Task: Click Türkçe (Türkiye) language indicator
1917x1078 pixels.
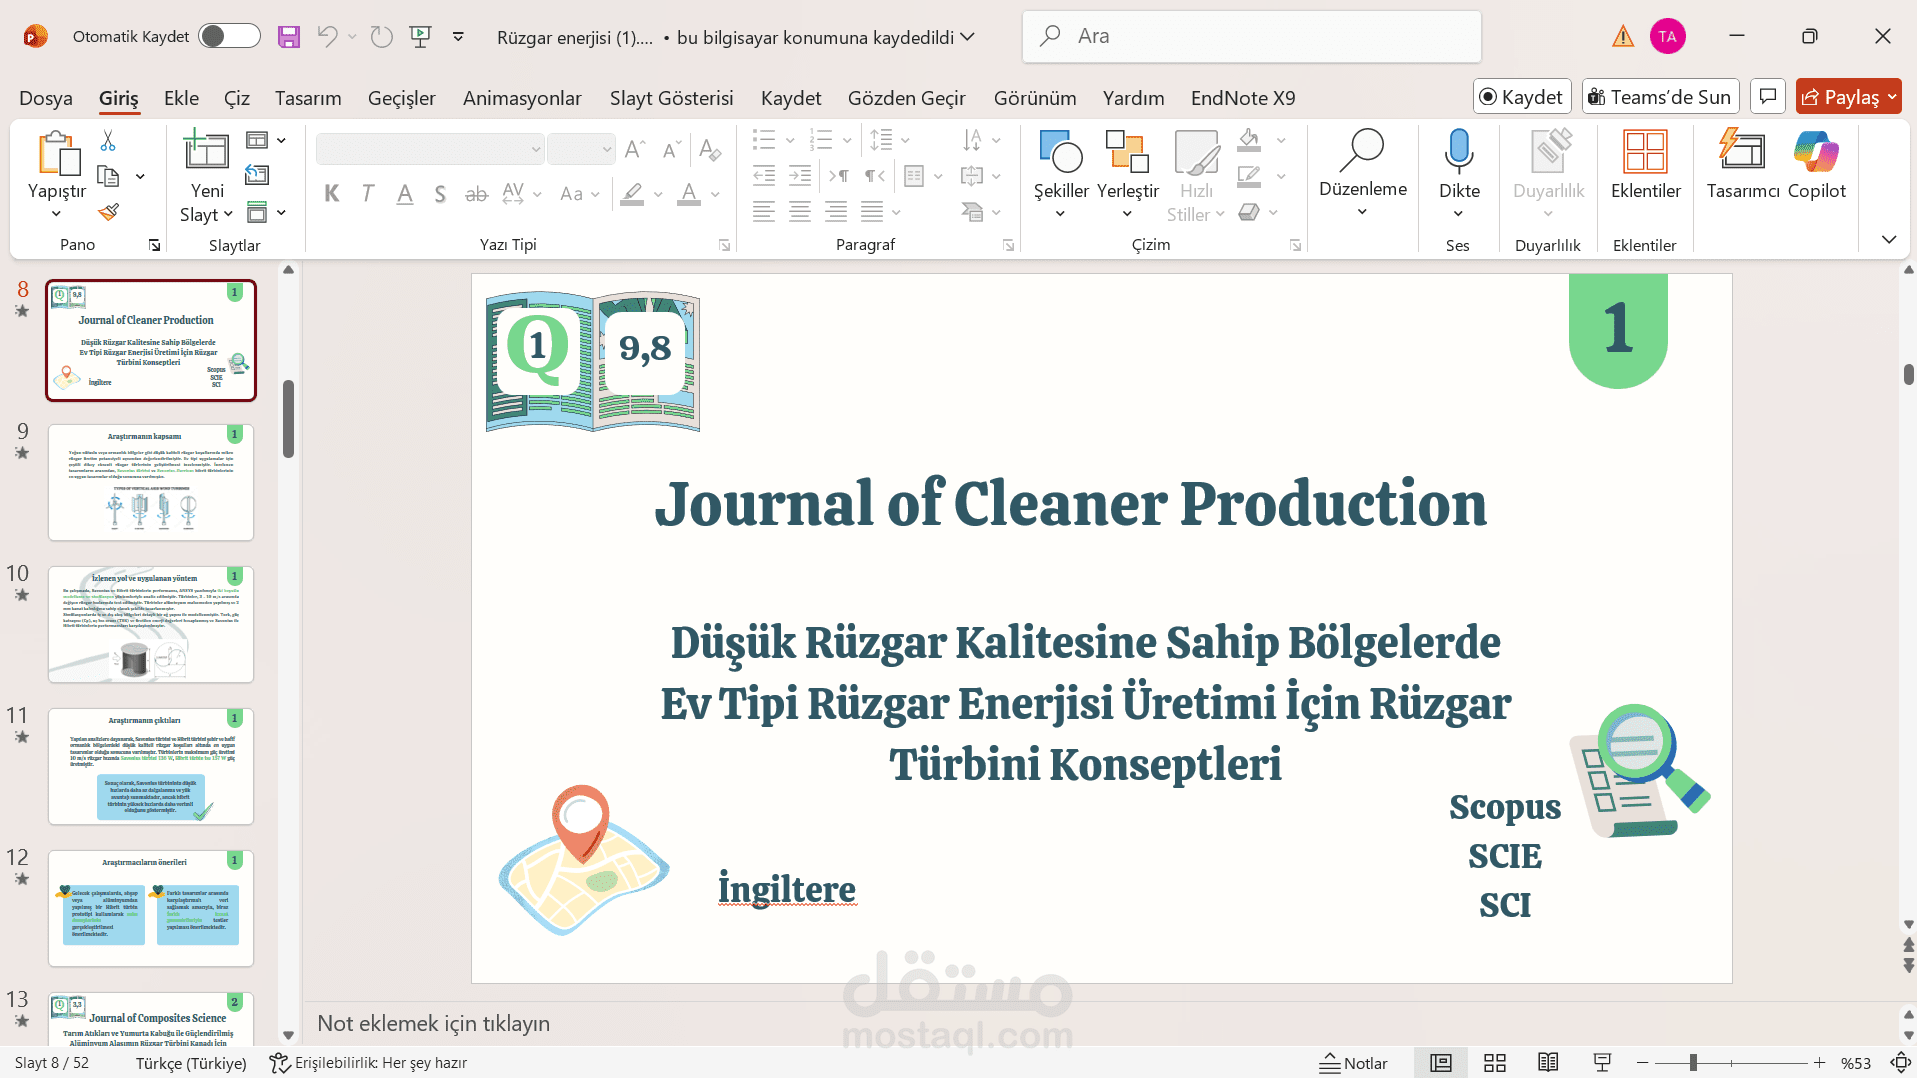Action: (x=191, y=1063)
